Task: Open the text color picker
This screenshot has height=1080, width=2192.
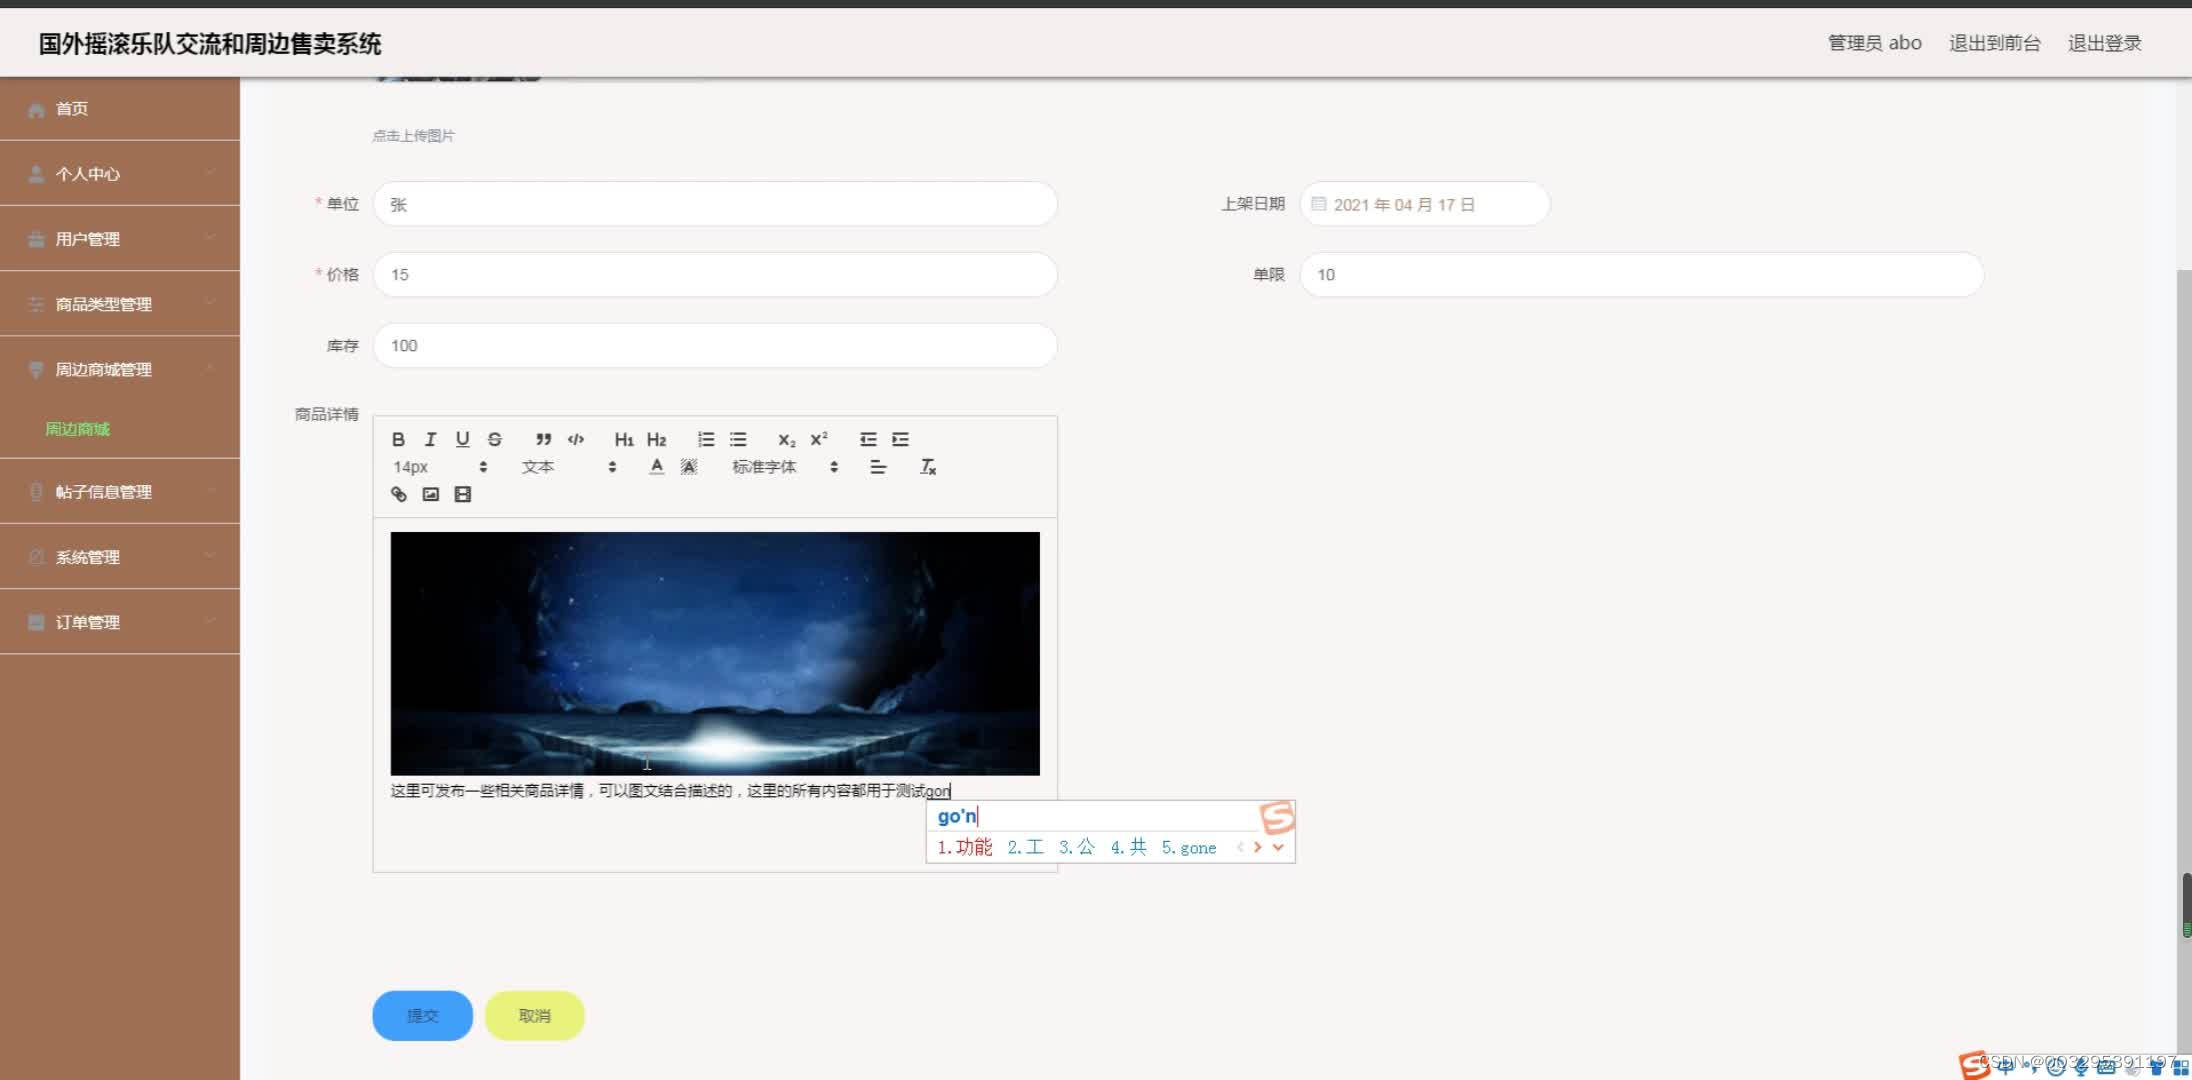Action: click(x=656, y=467)
